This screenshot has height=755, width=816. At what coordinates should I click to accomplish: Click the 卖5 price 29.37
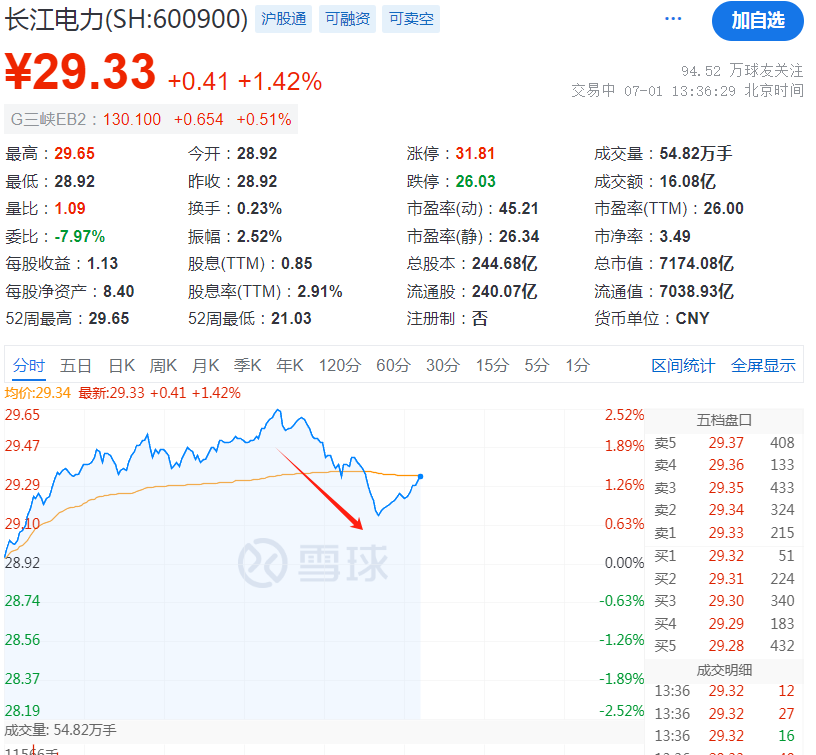pyautogui.click(x=726, y=443)
